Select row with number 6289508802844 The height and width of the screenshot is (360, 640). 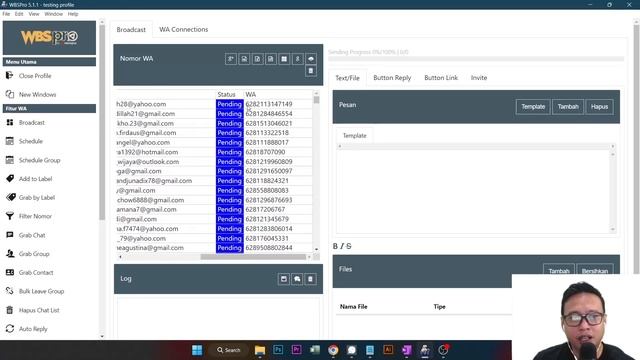click(214, 248)
